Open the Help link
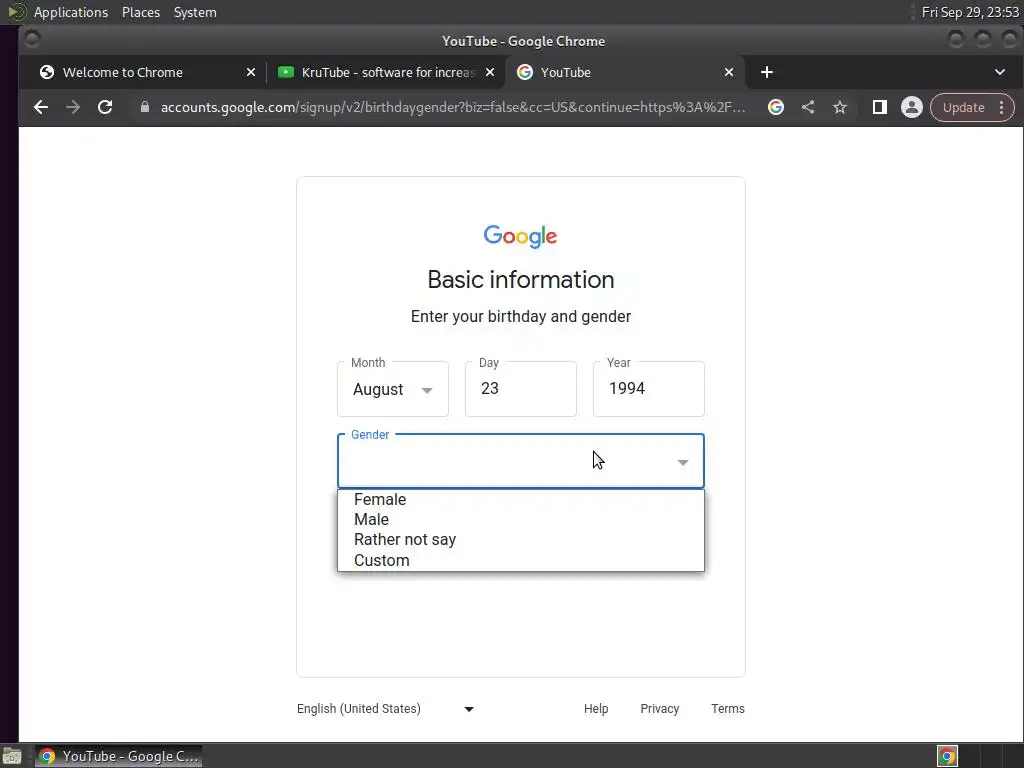This screenshot has width=1024, height=768. [x=596, y=709]
